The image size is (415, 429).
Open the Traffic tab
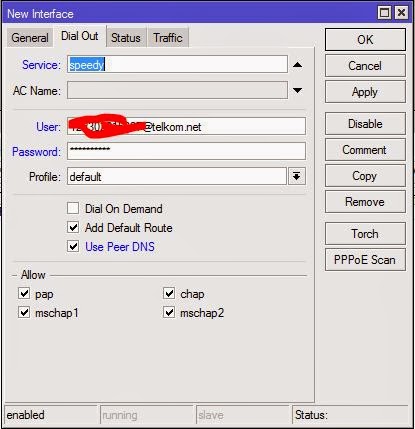click(168, 38)
